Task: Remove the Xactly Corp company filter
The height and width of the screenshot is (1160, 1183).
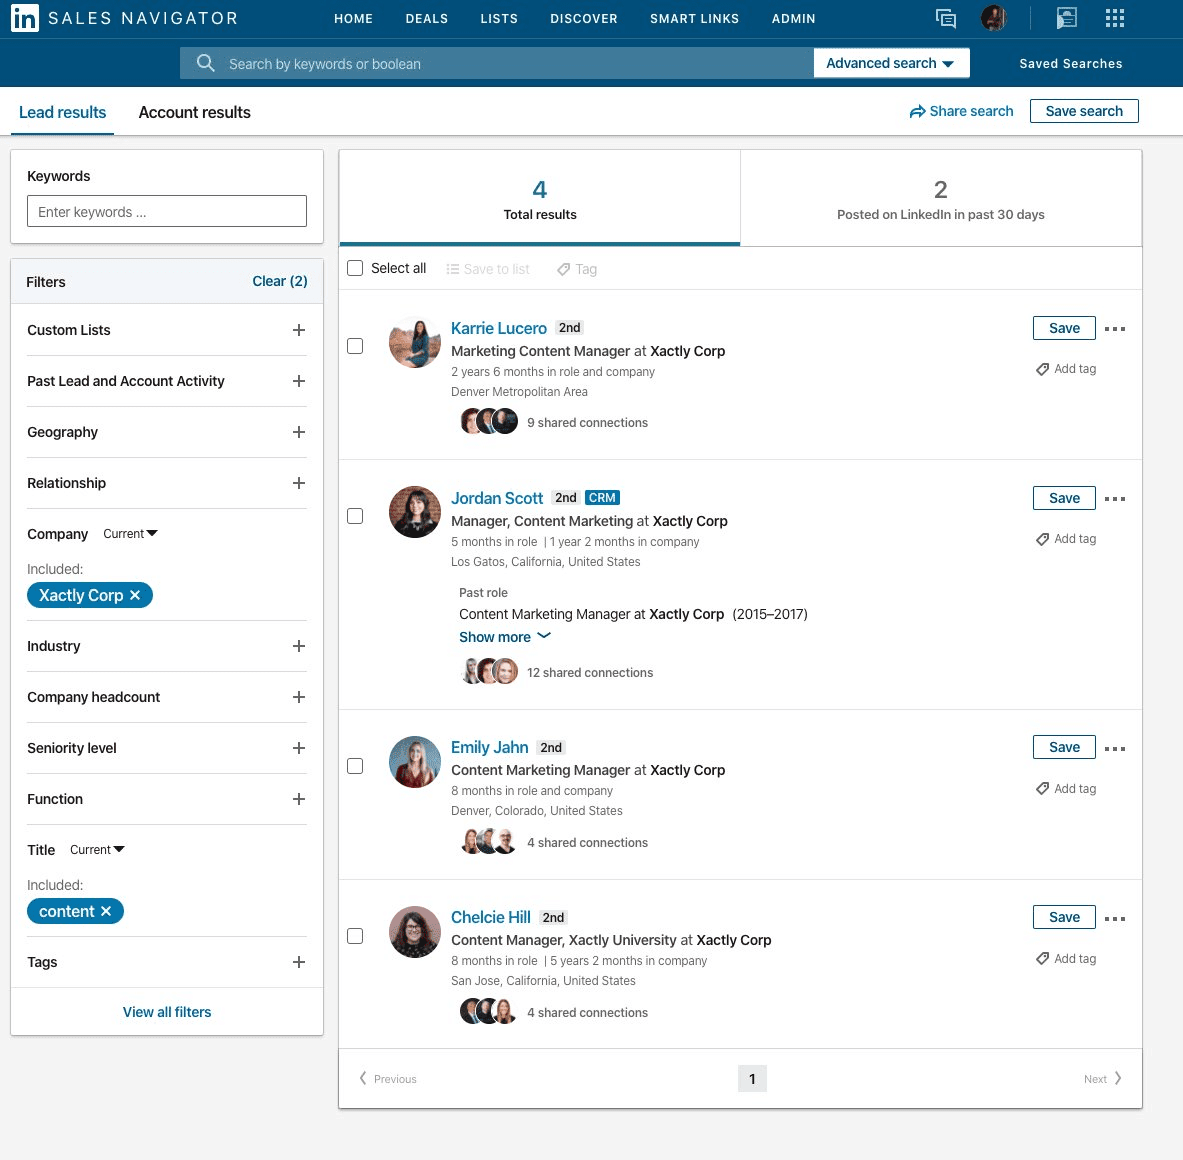Action: pyautogui.click(x=135, y=595)
